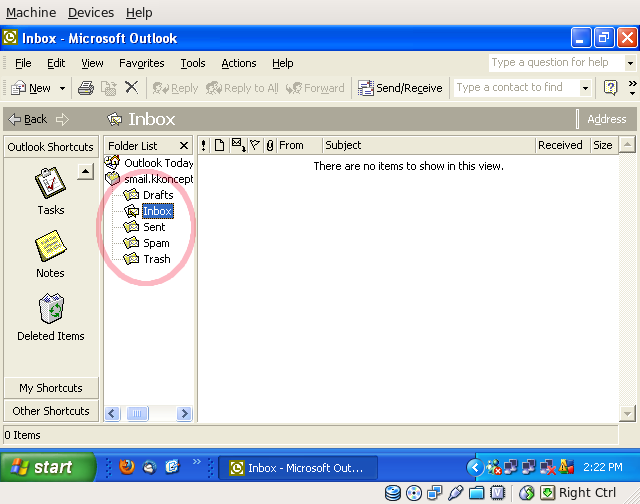This screenshot has height=504, width=640.
Task: Select Outlook Today in folder list
Action: click(x=159, y=163)
